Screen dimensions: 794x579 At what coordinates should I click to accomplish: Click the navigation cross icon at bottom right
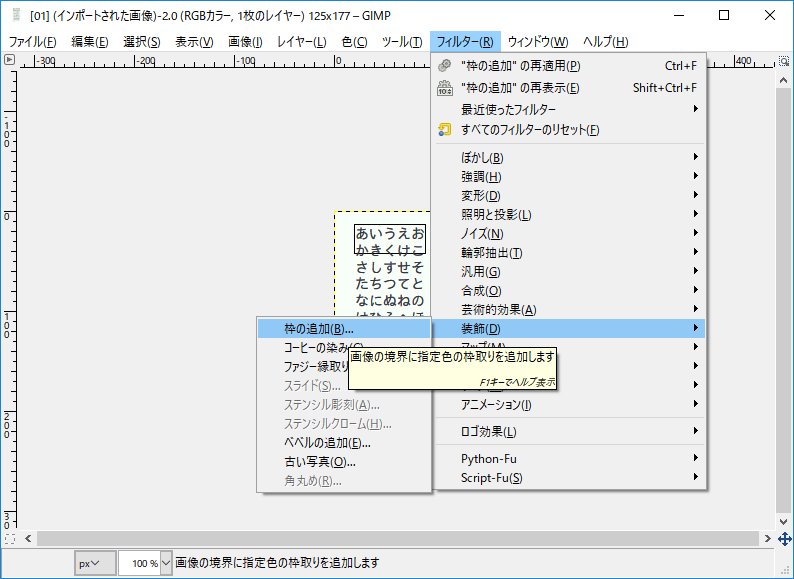tap(784, 539)
